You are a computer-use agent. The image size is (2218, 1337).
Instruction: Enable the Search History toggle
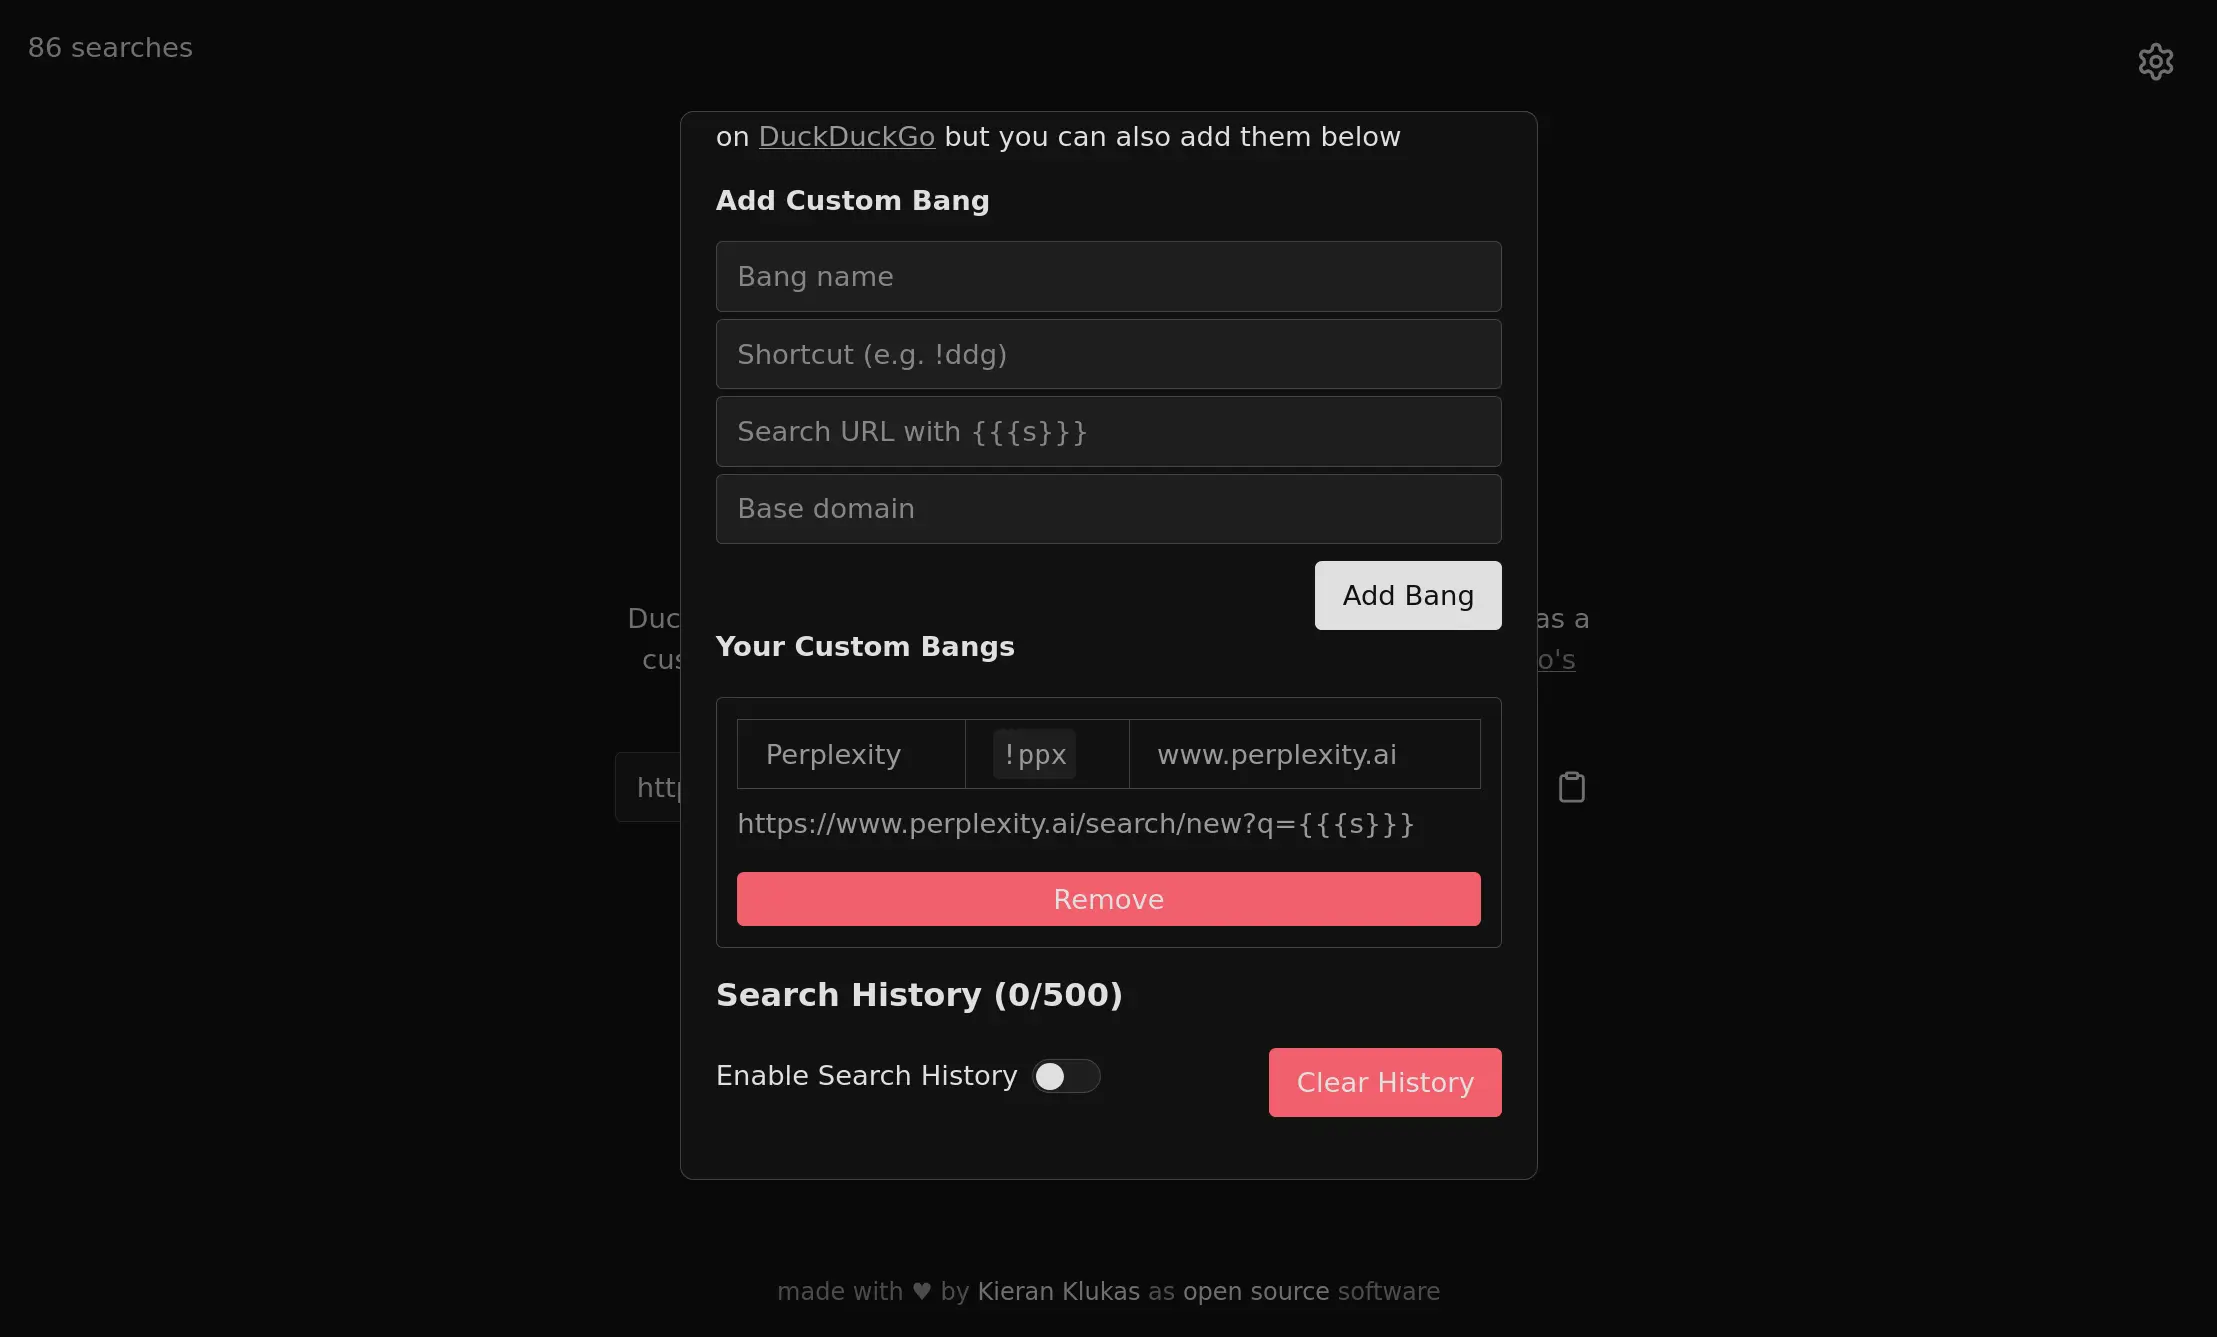pyautogui.click(x=1066, y=1076)
